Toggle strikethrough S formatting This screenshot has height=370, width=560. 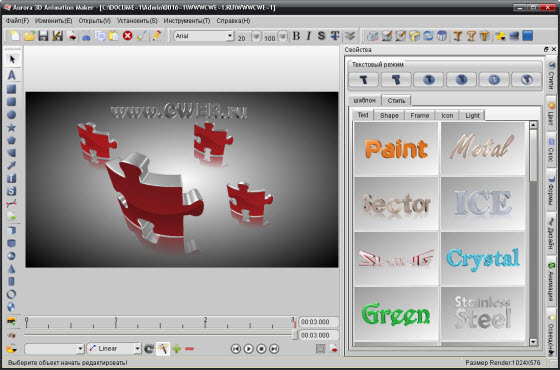tap(321, 36)
